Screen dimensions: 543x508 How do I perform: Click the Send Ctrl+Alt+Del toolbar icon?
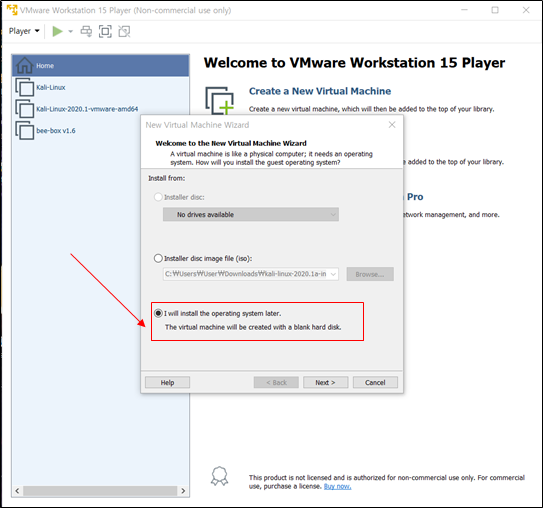[x=86, y=31]
